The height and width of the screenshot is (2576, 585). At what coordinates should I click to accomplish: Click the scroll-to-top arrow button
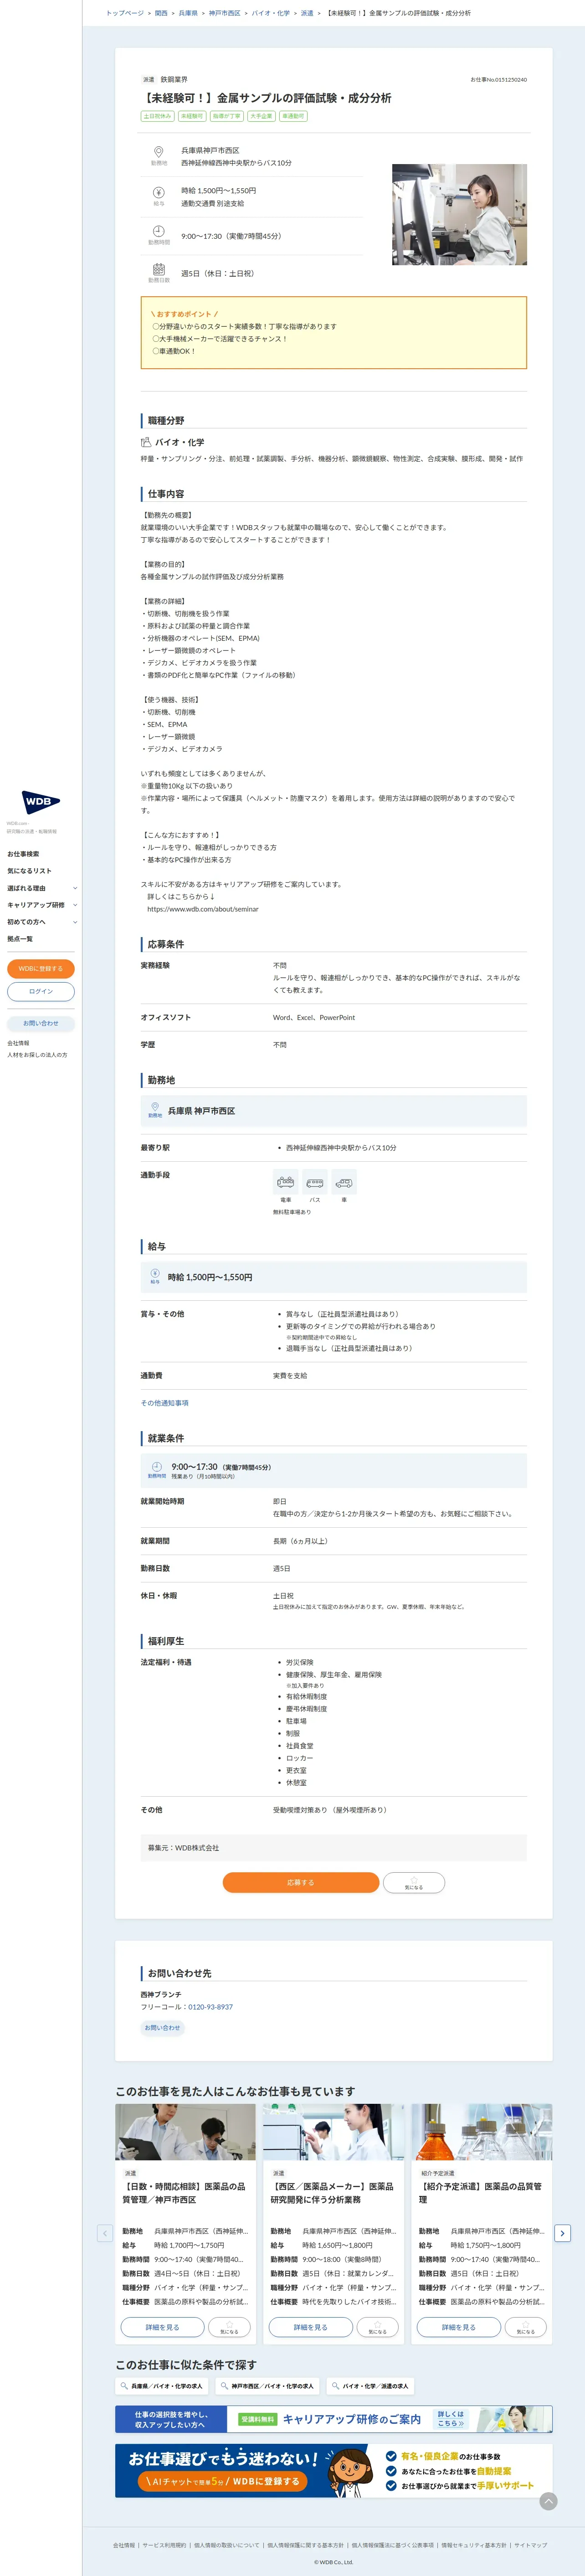[548, 2501]
